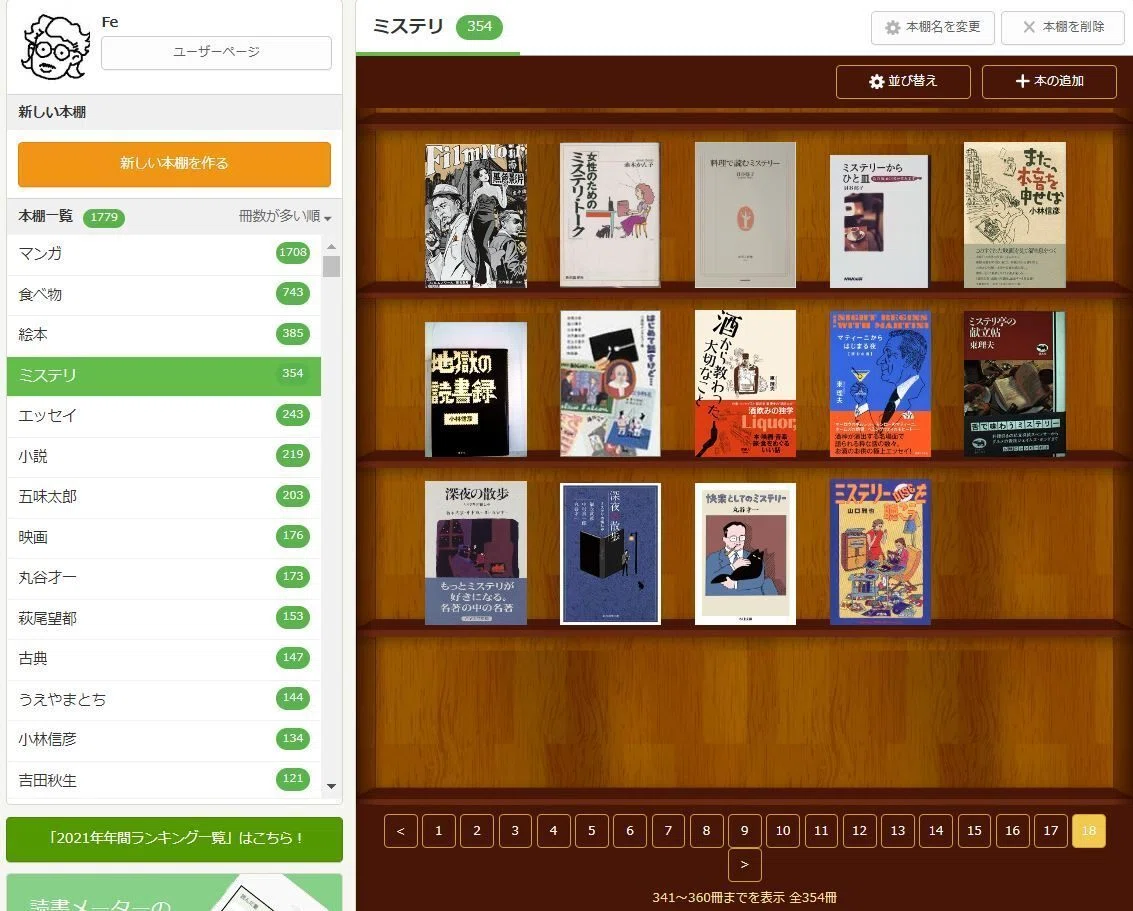This screenshot has width=1133, height=911.
Task: Select the 古典 bookshelf
Action: pos(164,658)
